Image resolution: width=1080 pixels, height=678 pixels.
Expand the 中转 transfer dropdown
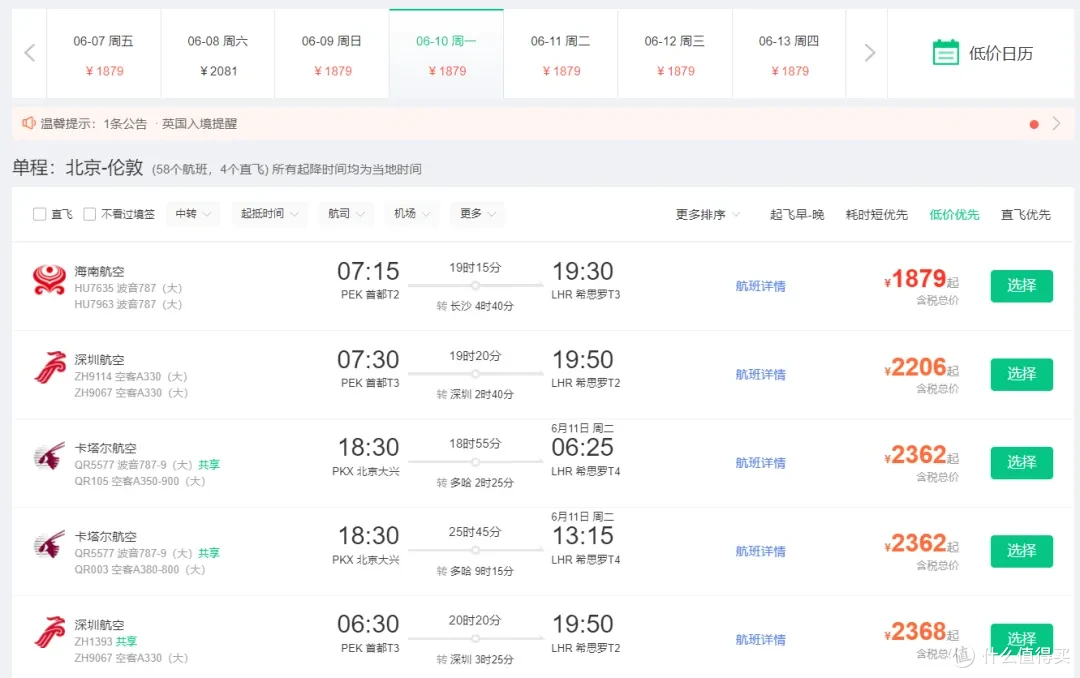(x=194, y=214)
